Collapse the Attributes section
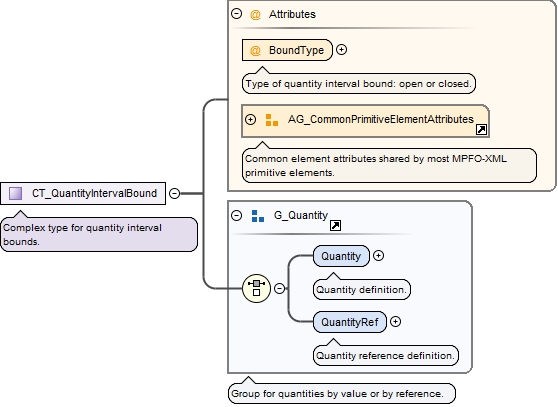 click(237, 14)
